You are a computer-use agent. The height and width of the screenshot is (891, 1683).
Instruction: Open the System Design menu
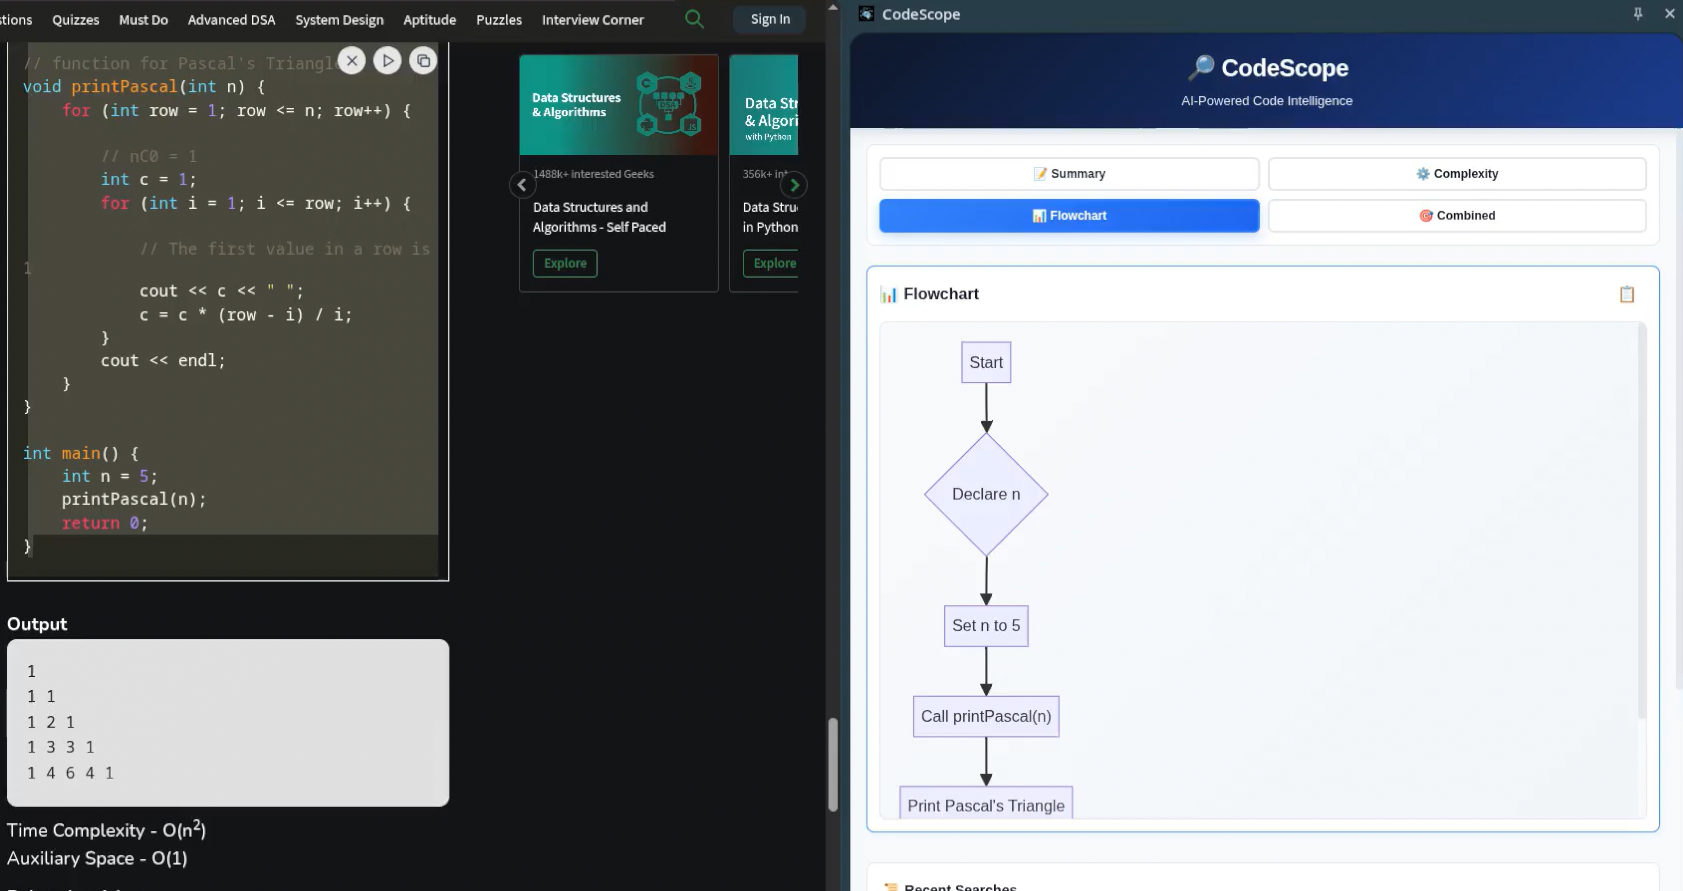(x=339, y=20)
